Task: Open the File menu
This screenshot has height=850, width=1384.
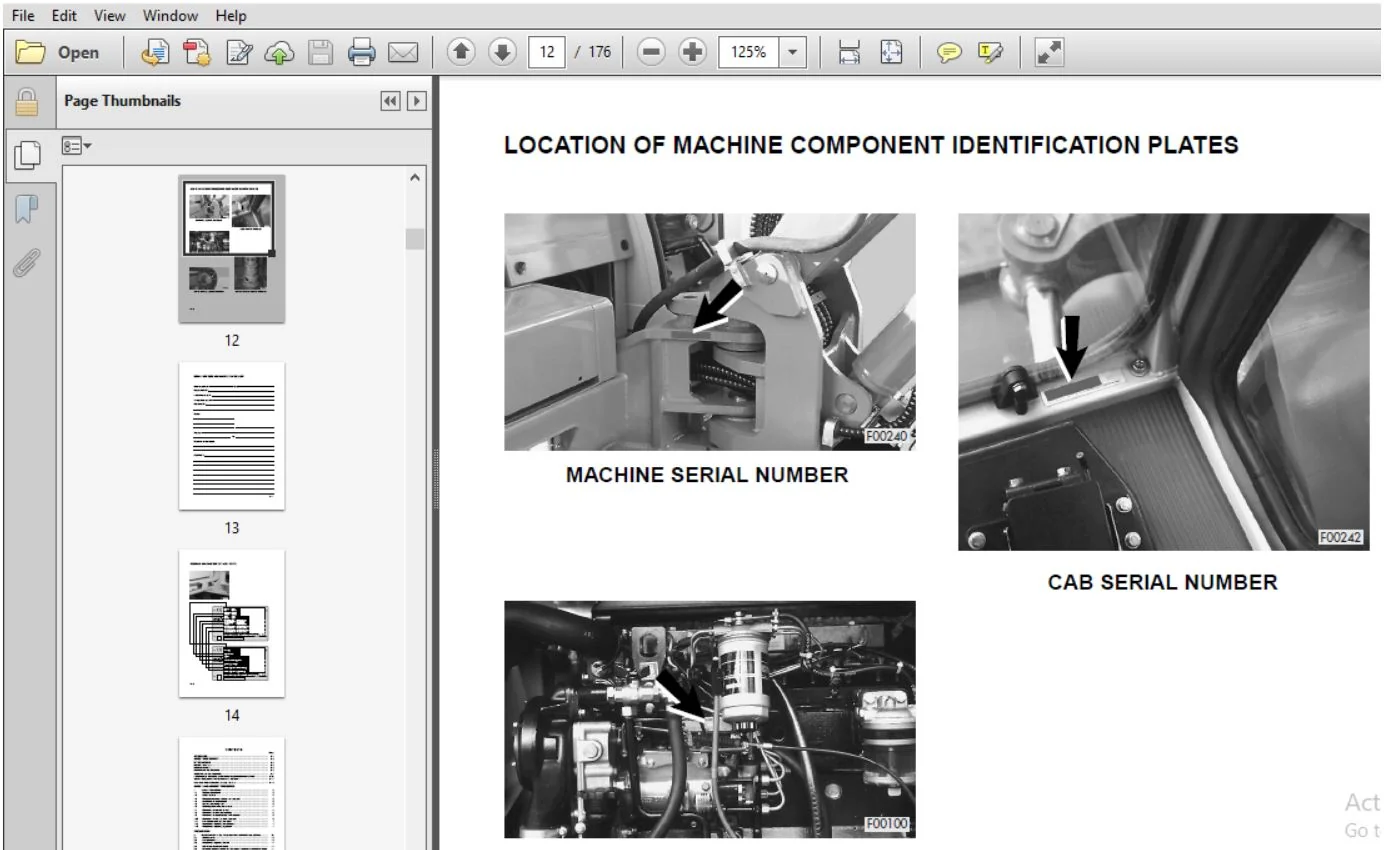Action: click(x=23, y=16)
